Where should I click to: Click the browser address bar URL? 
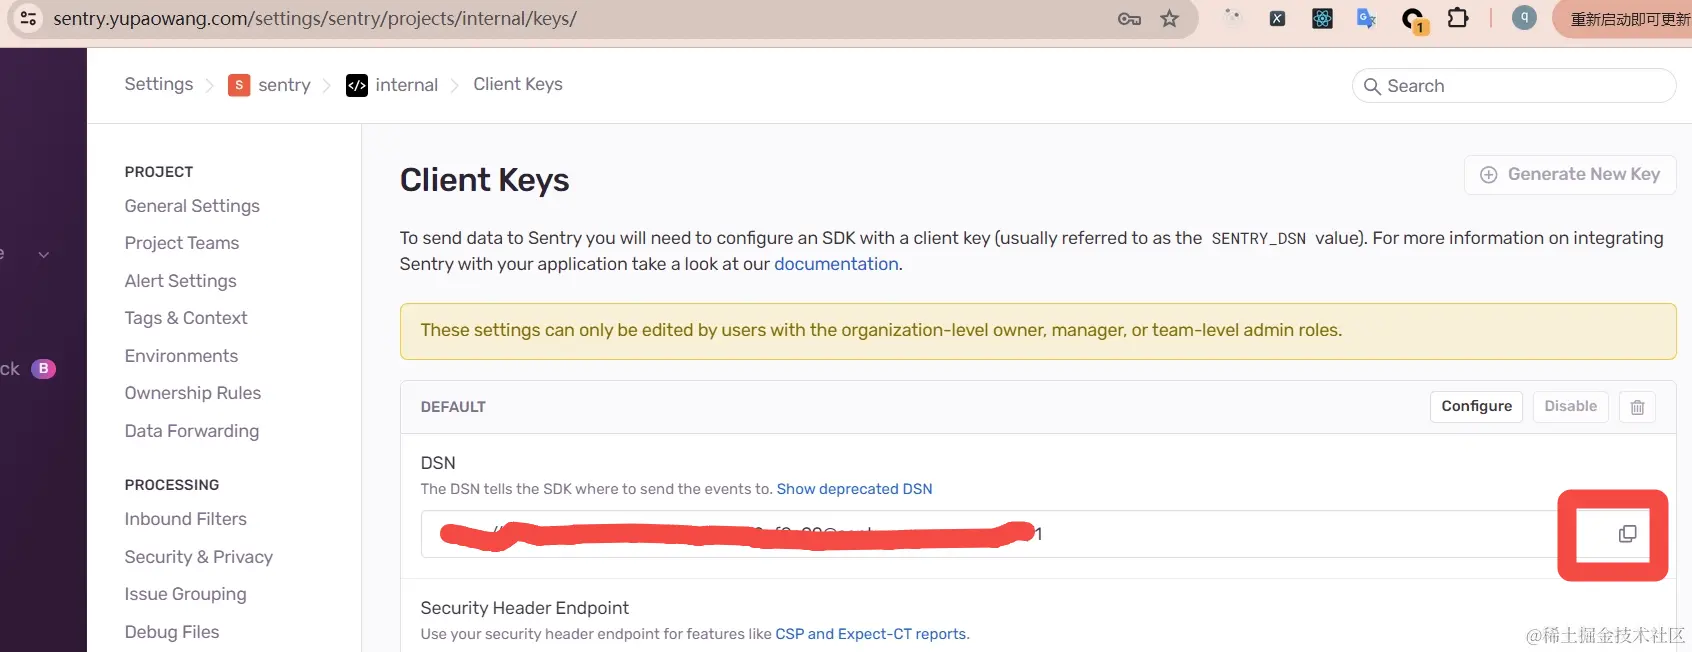(x=315, y=19)
